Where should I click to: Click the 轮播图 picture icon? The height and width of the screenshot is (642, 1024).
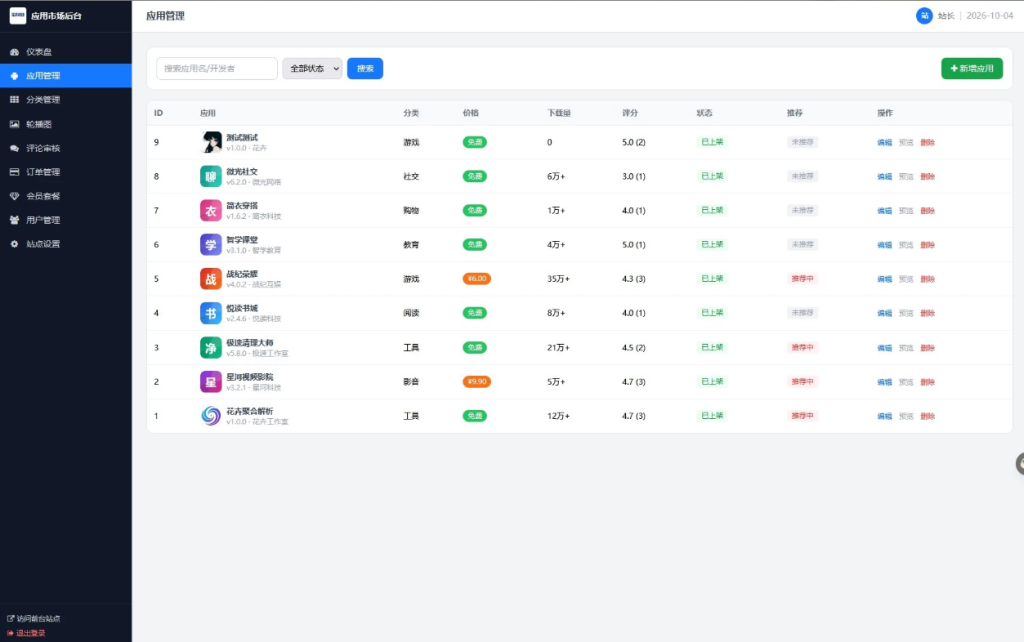pyautogui.click(x=14, y=124)
